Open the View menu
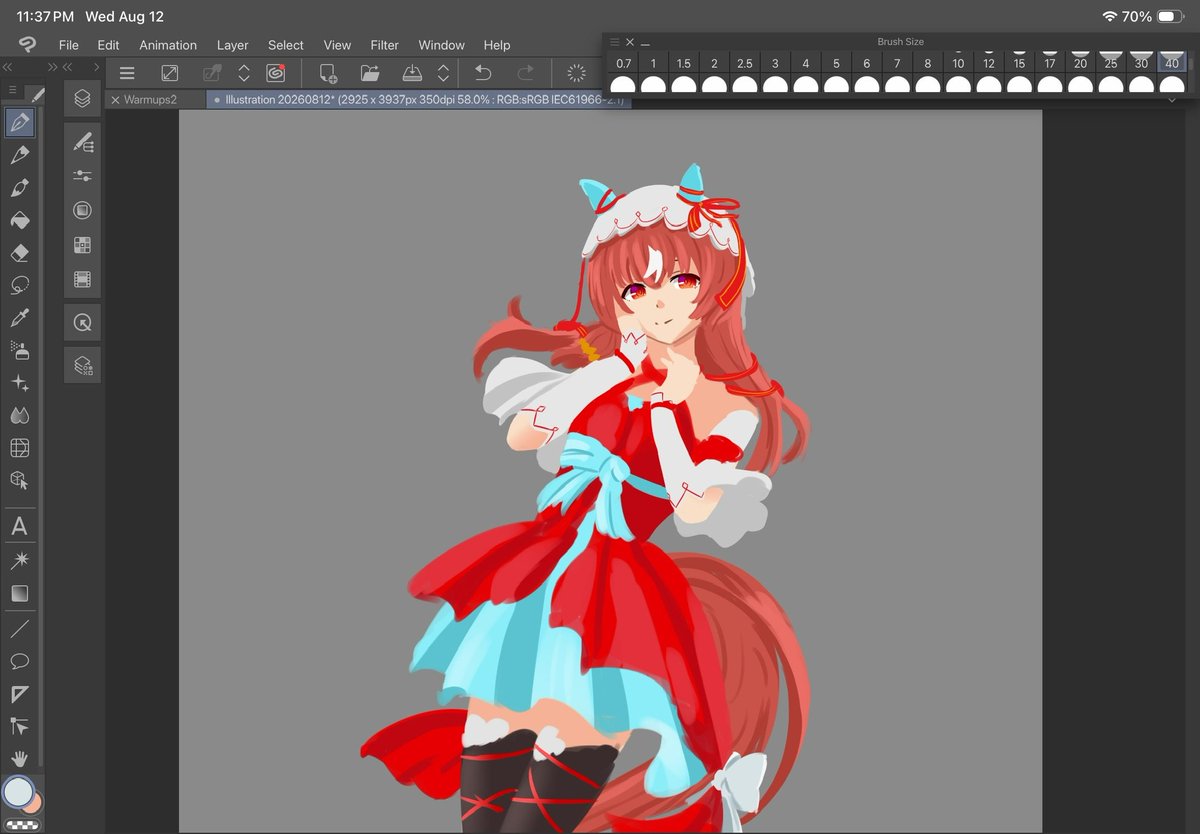This screenshot has height=834, width=1200. [x=337, y=45]
